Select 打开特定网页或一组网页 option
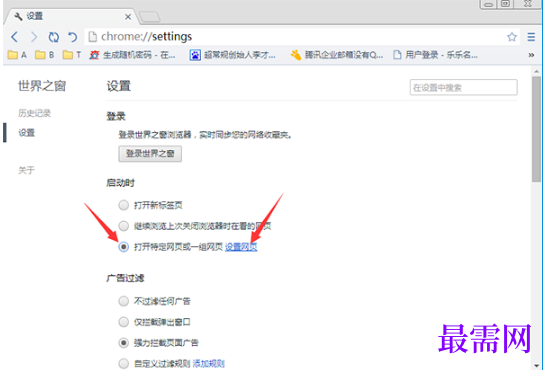This screenshot has height=370, width=550. (x=123, y=247)
